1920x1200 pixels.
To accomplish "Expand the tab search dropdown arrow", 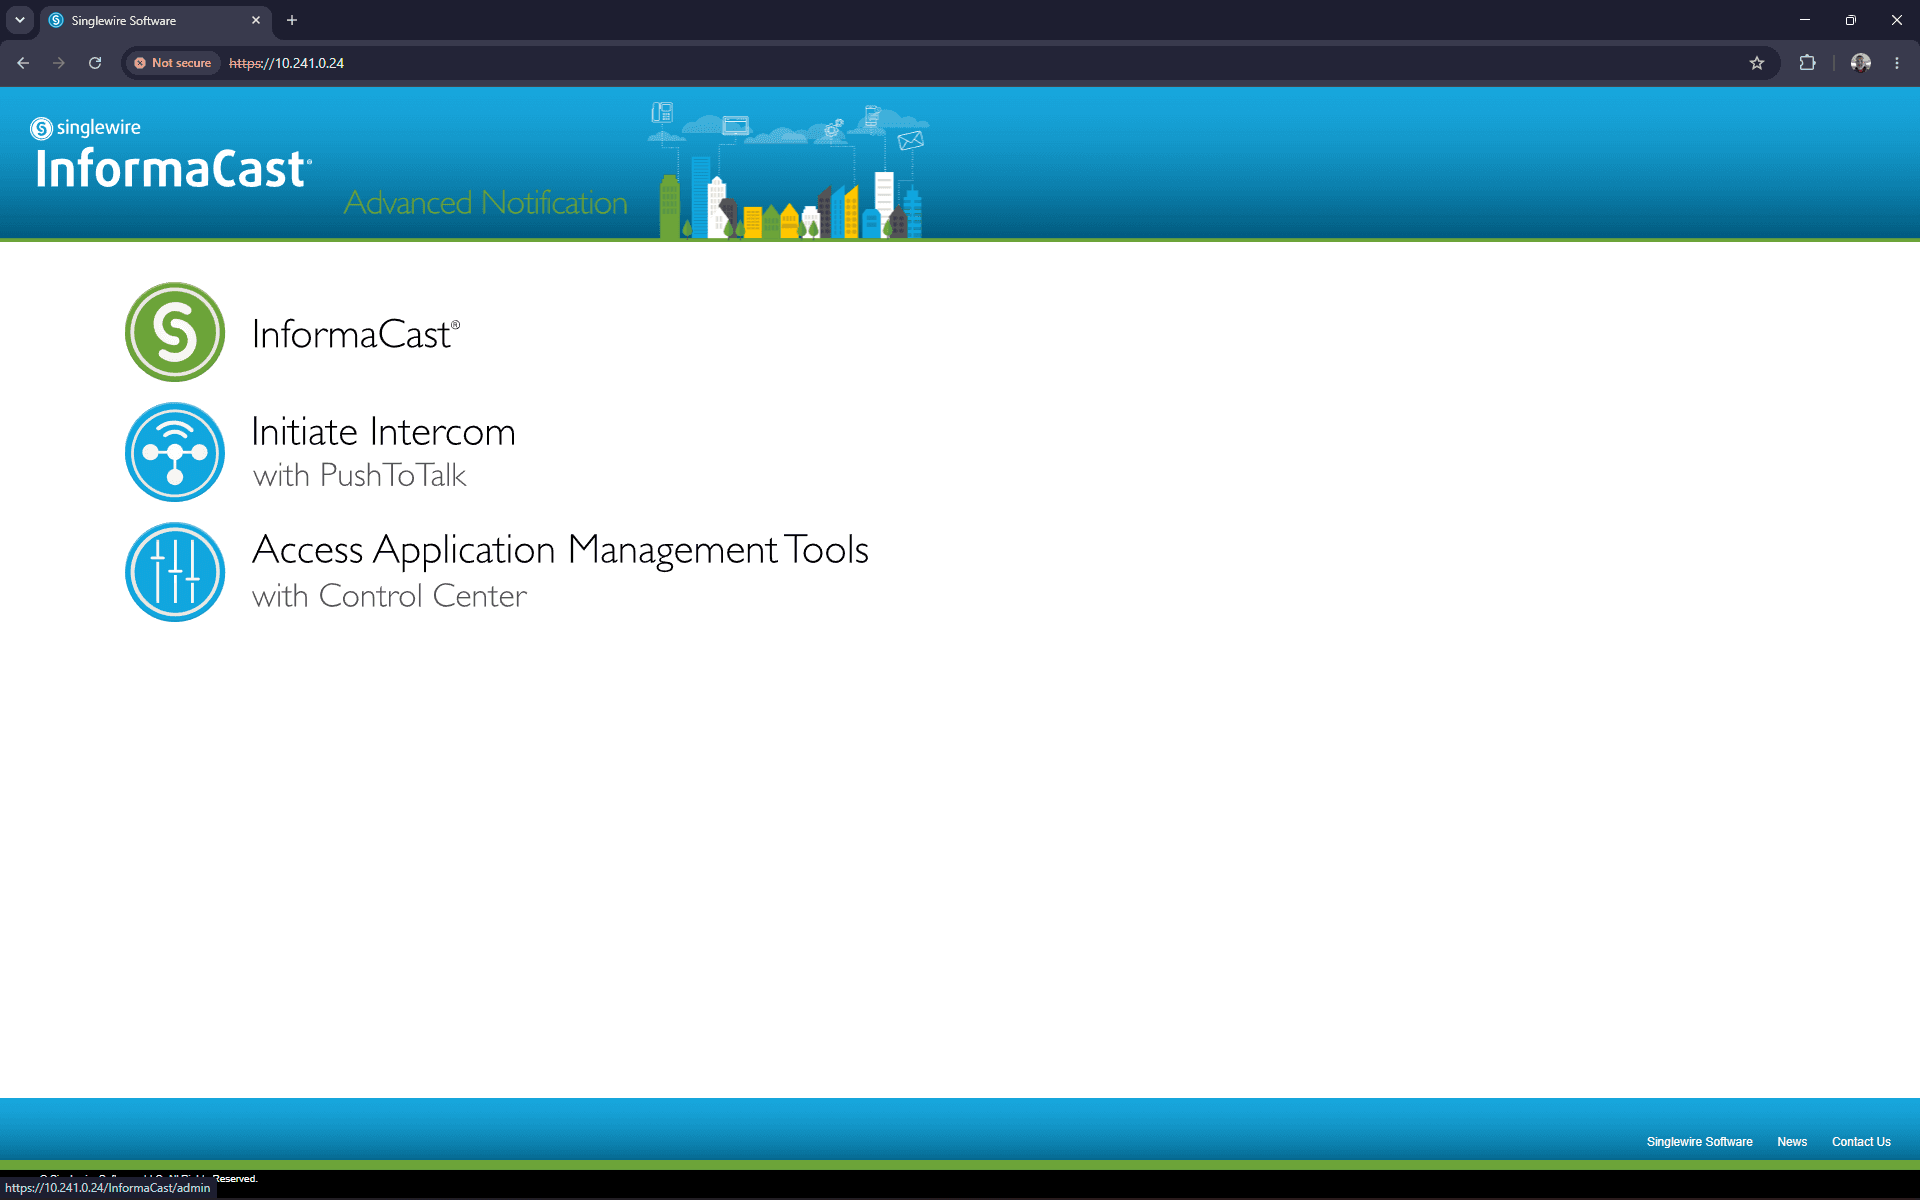I will point(20,20).
